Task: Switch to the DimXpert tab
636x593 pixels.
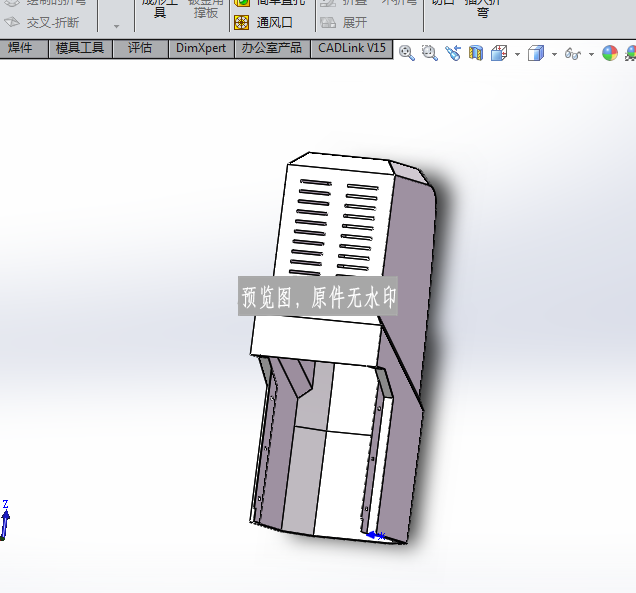Action: (201, 48)
